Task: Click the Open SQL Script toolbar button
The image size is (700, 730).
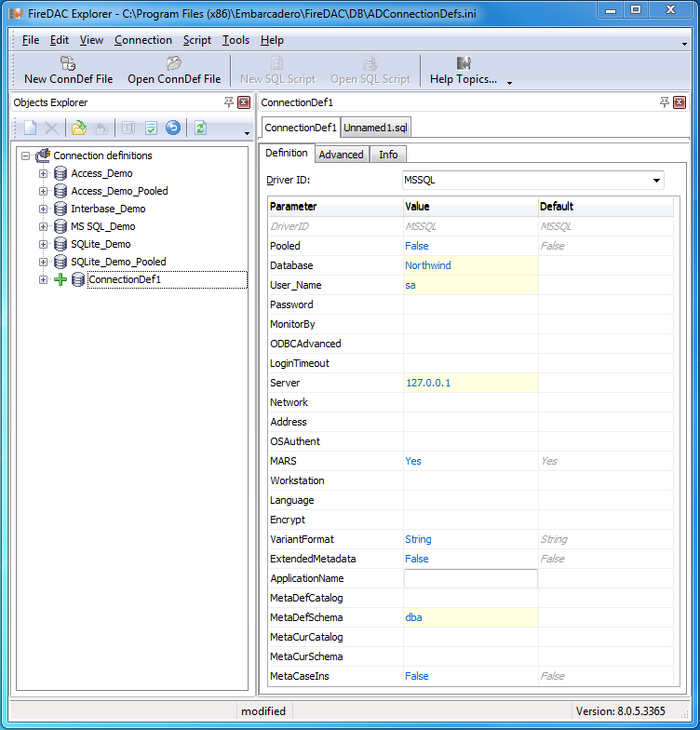Action: tap(370, 71)
